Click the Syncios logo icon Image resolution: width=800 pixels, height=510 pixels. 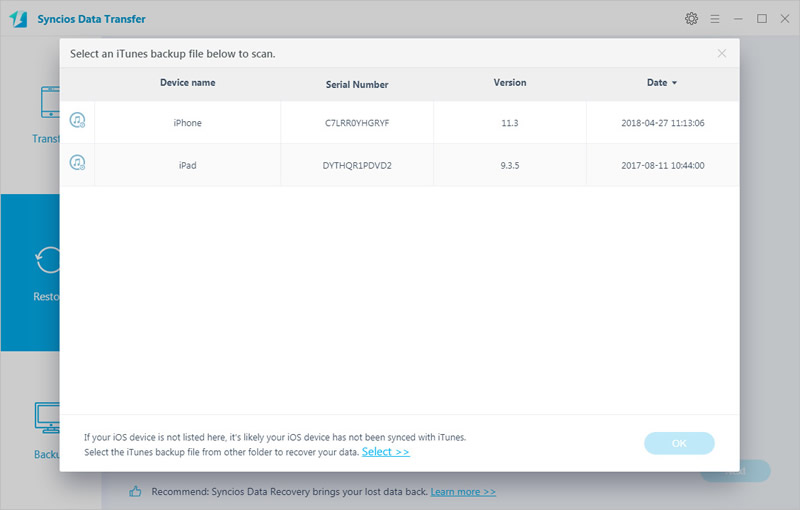point(18,19)
